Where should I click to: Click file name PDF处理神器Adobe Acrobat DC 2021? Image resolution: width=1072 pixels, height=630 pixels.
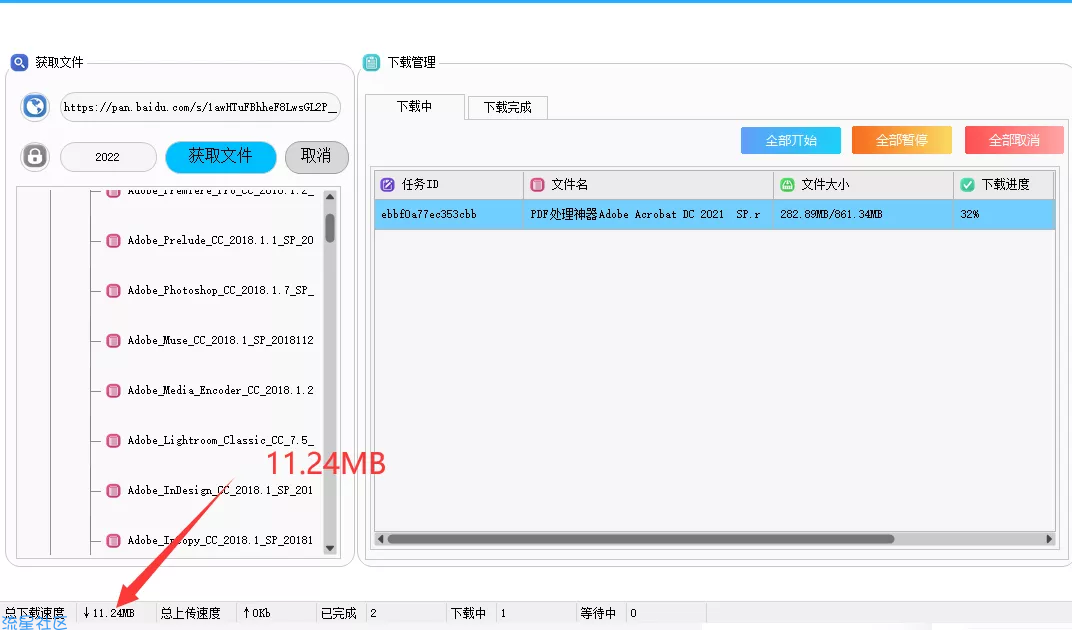tap(648, 214)
